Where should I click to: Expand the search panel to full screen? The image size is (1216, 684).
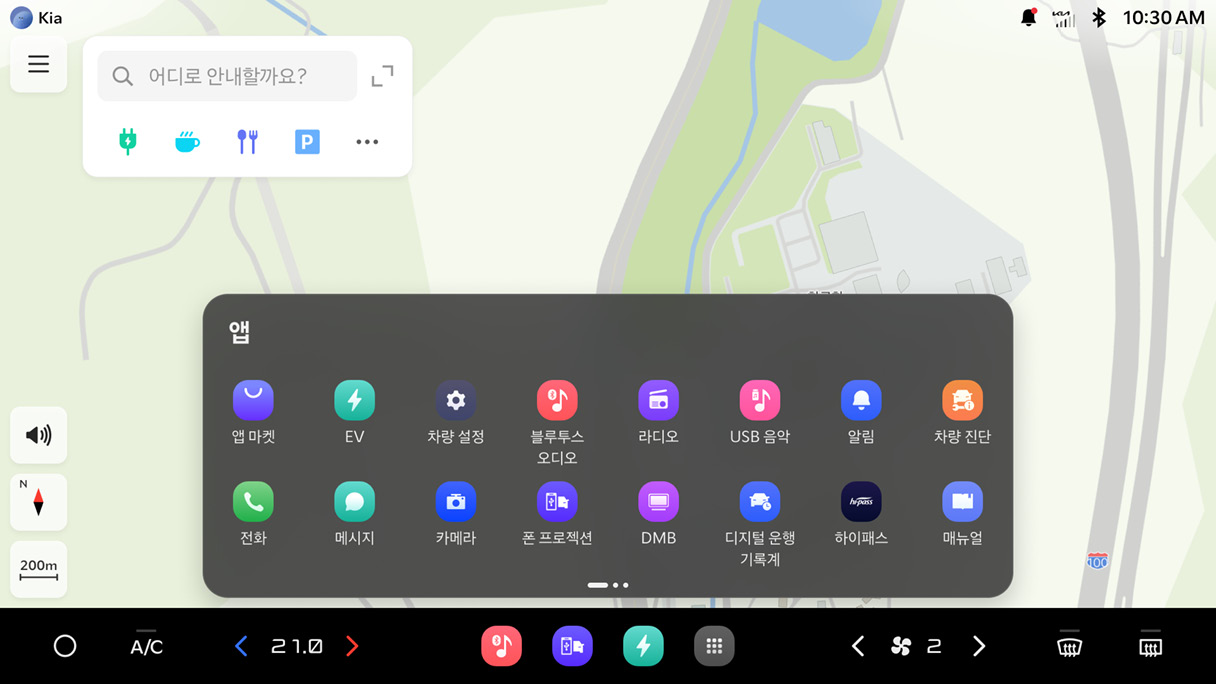pos(382,76)
